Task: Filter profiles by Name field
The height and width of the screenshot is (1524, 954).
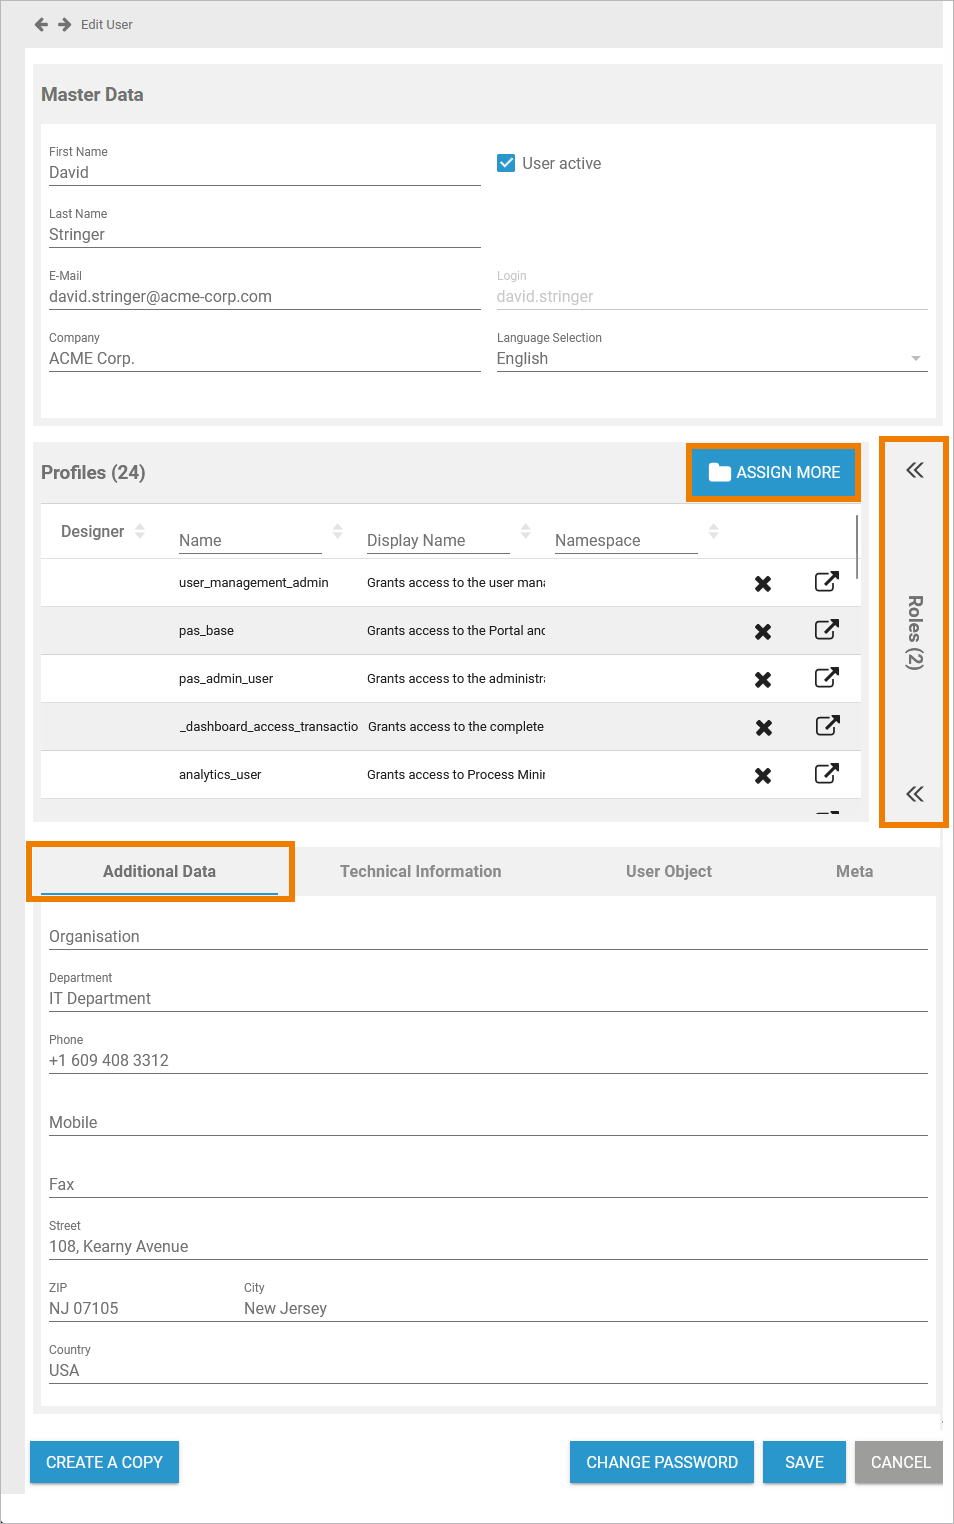Action: pyautogui.click(x=250, y=540)
